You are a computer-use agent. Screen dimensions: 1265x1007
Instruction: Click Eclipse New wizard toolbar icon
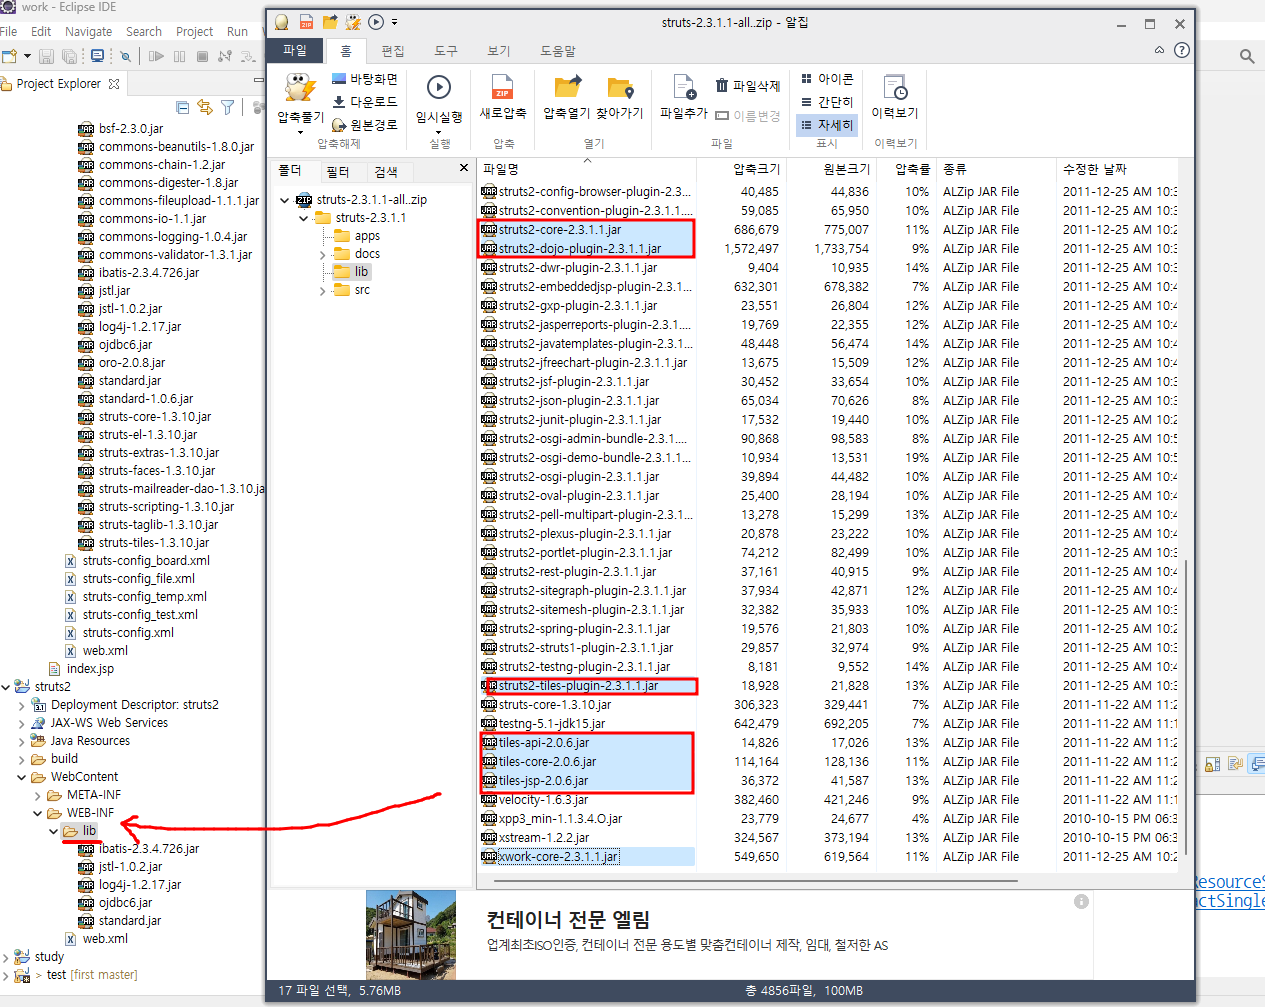[9, 56]
